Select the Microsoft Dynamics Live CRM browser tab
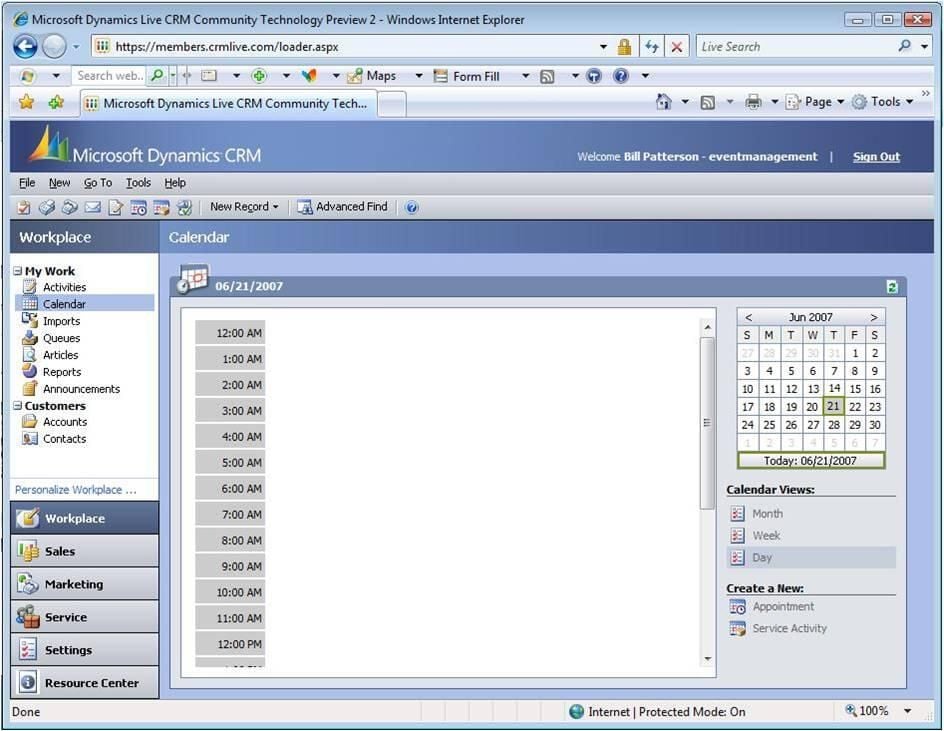Screen dimensions: 944x731 click(228, 104)
